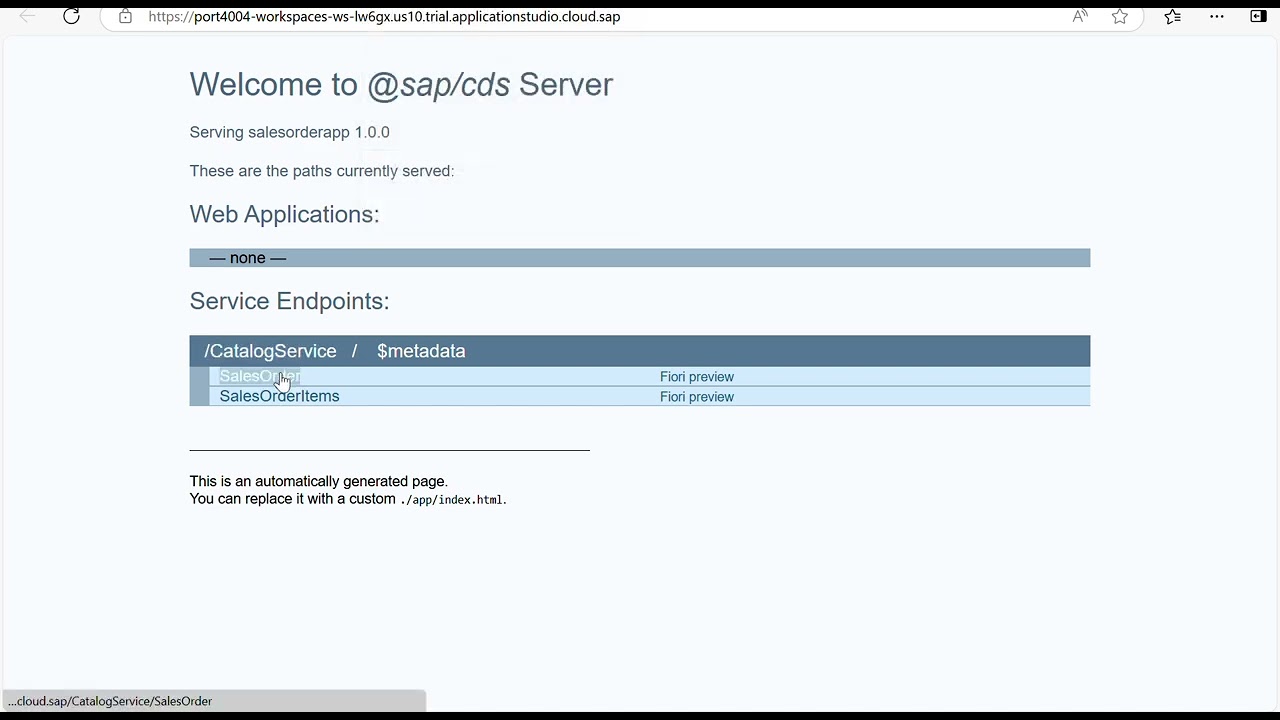Open the SalesOrder entity link

coord(259,376)
